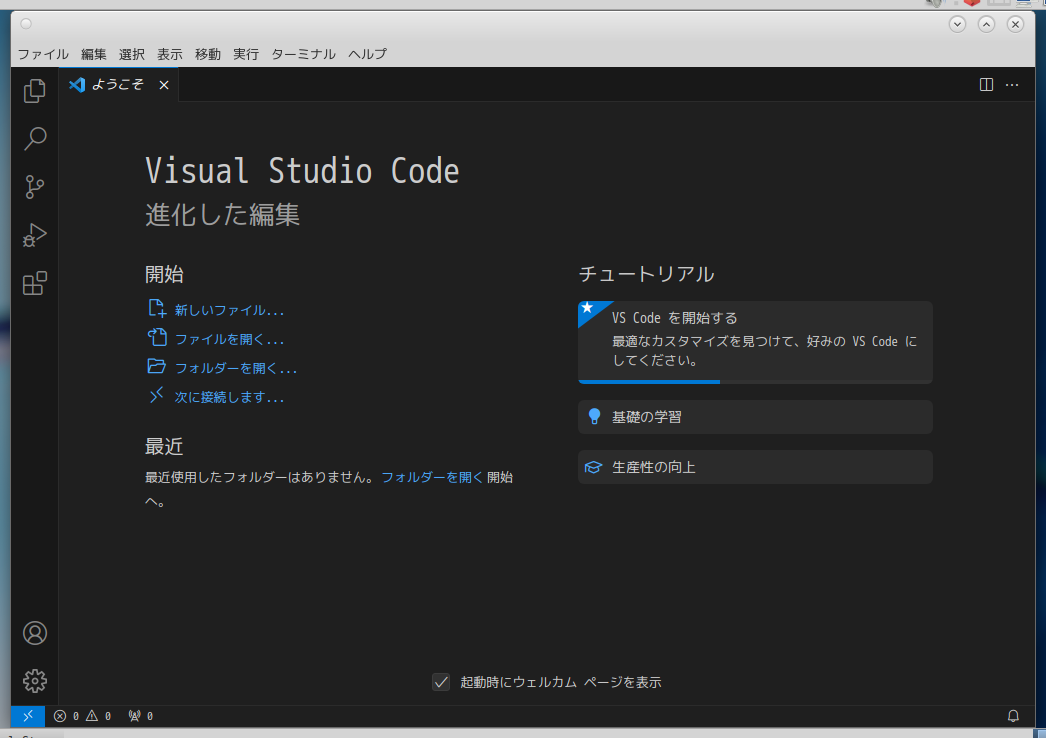Open the 編集 menu

coord(93,54)
